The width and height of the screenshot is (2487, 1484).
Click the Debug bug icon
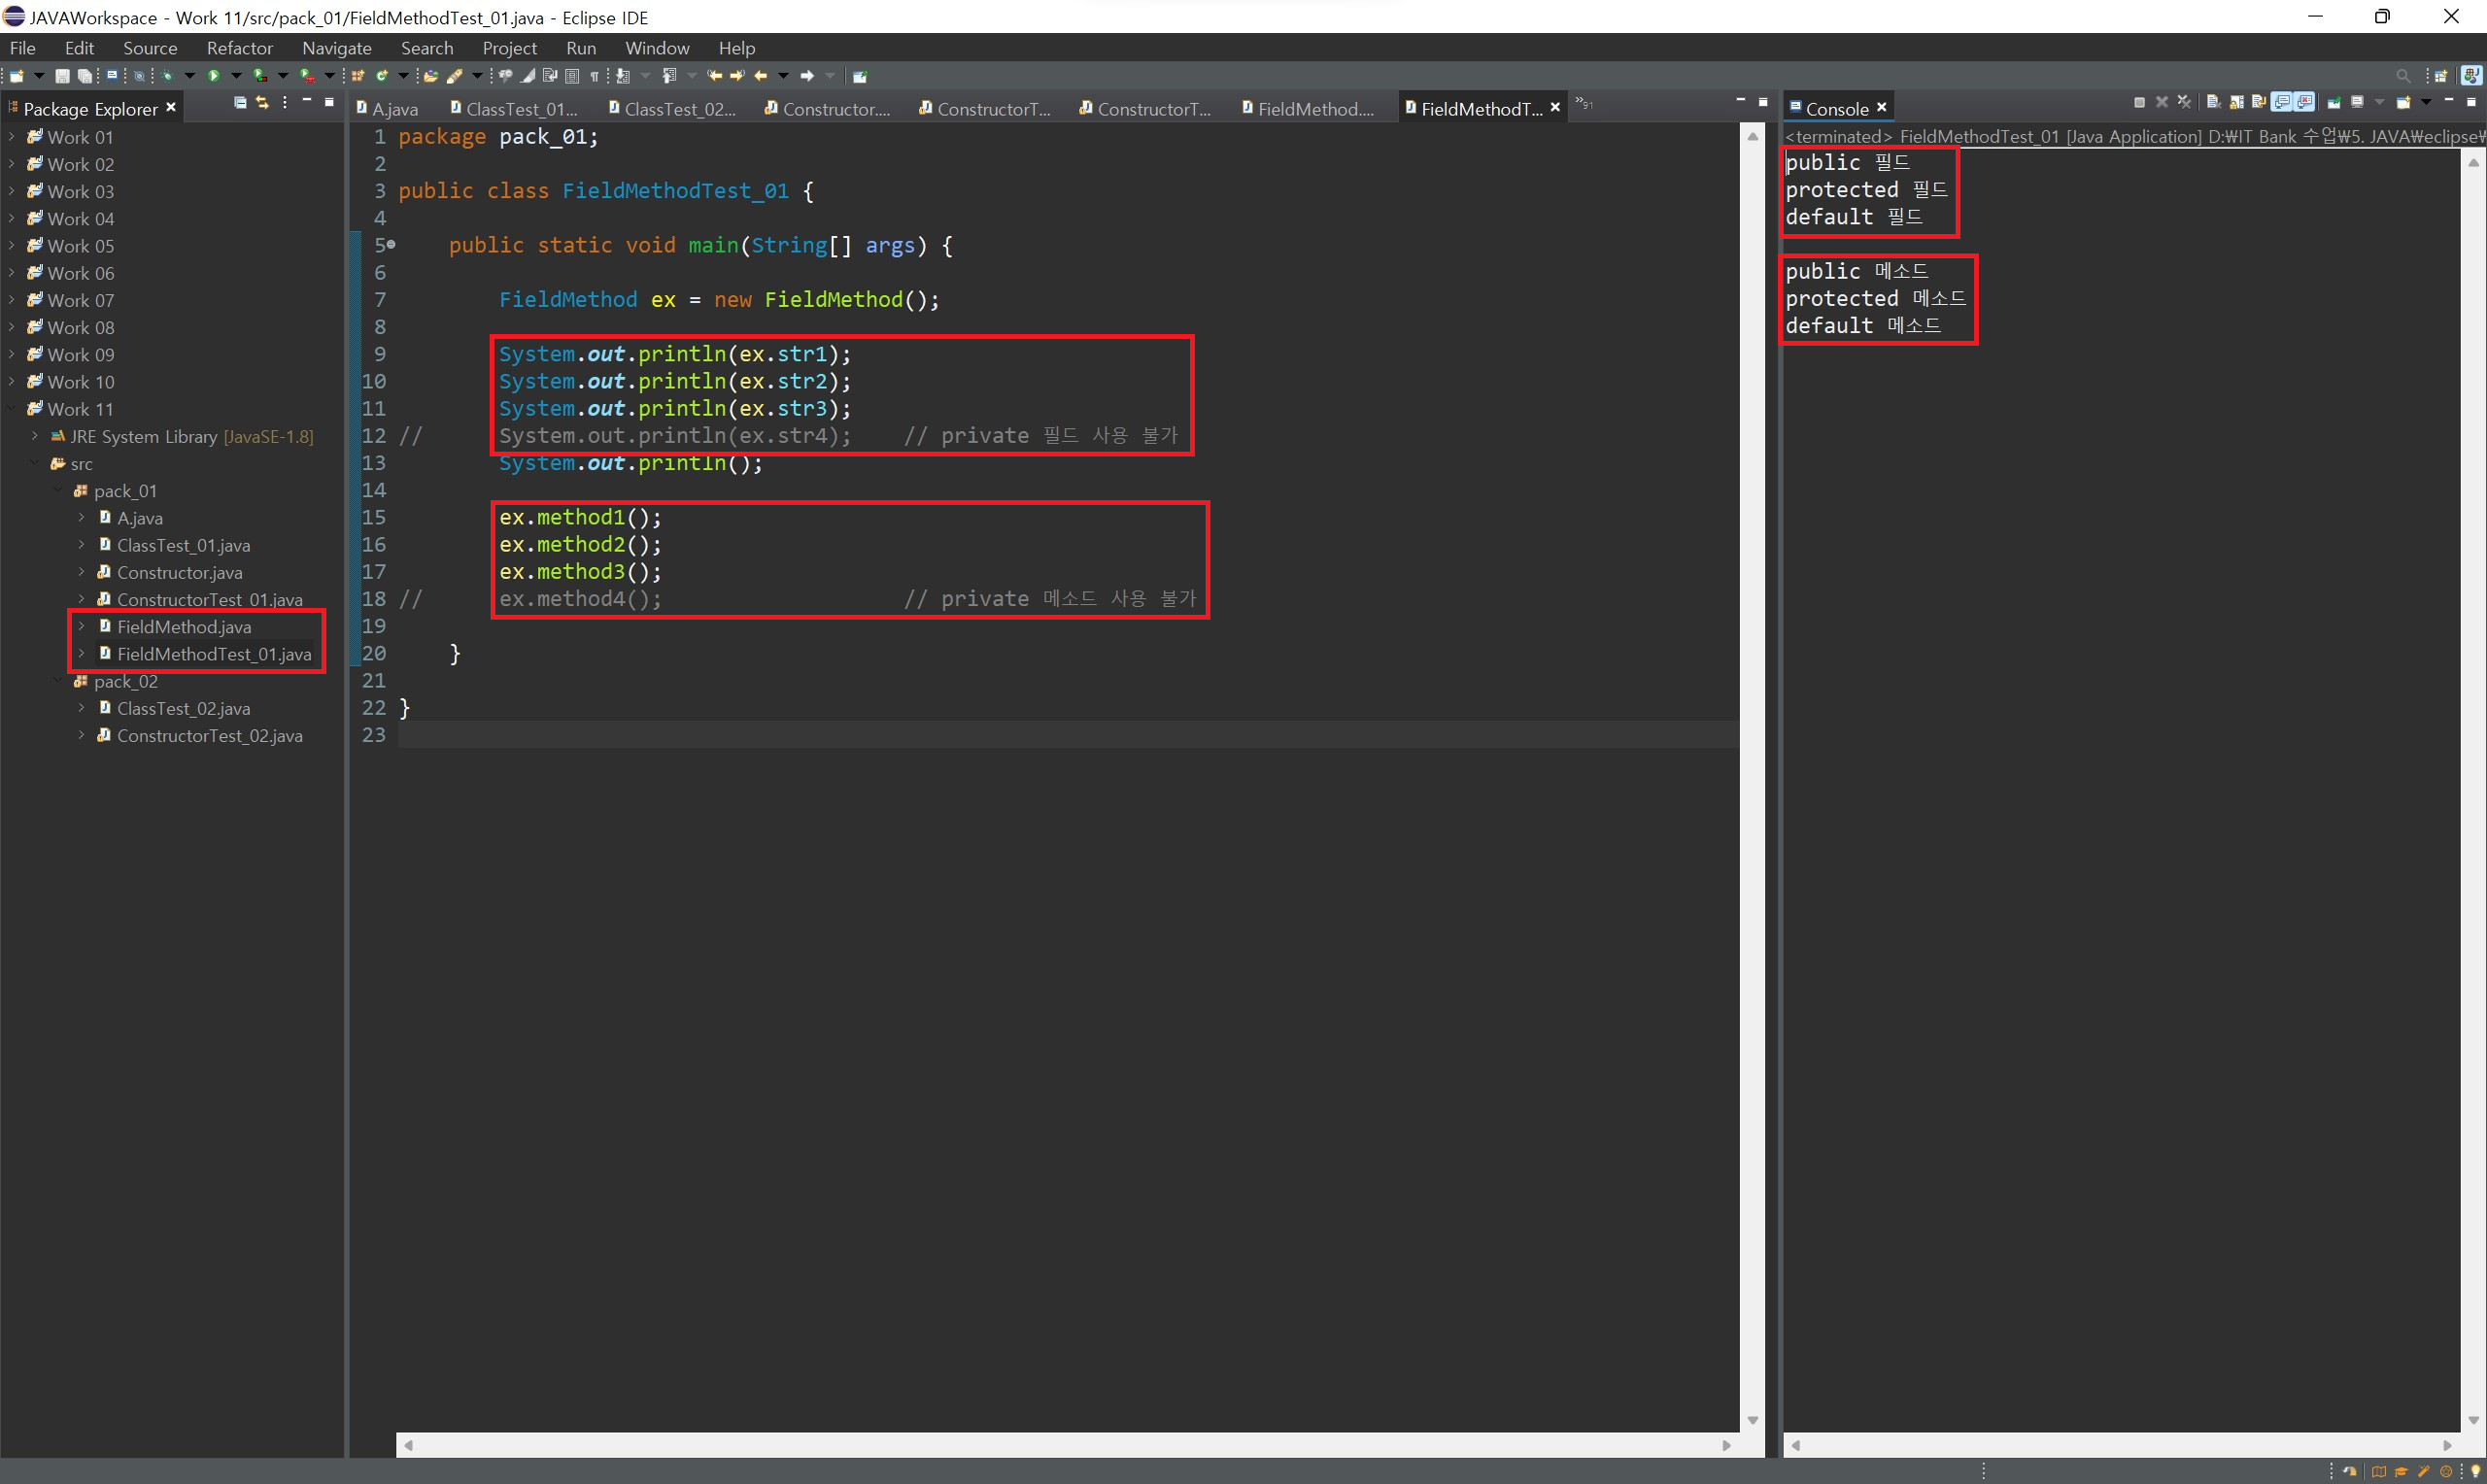pyautogui.click(x=167, y=76)
